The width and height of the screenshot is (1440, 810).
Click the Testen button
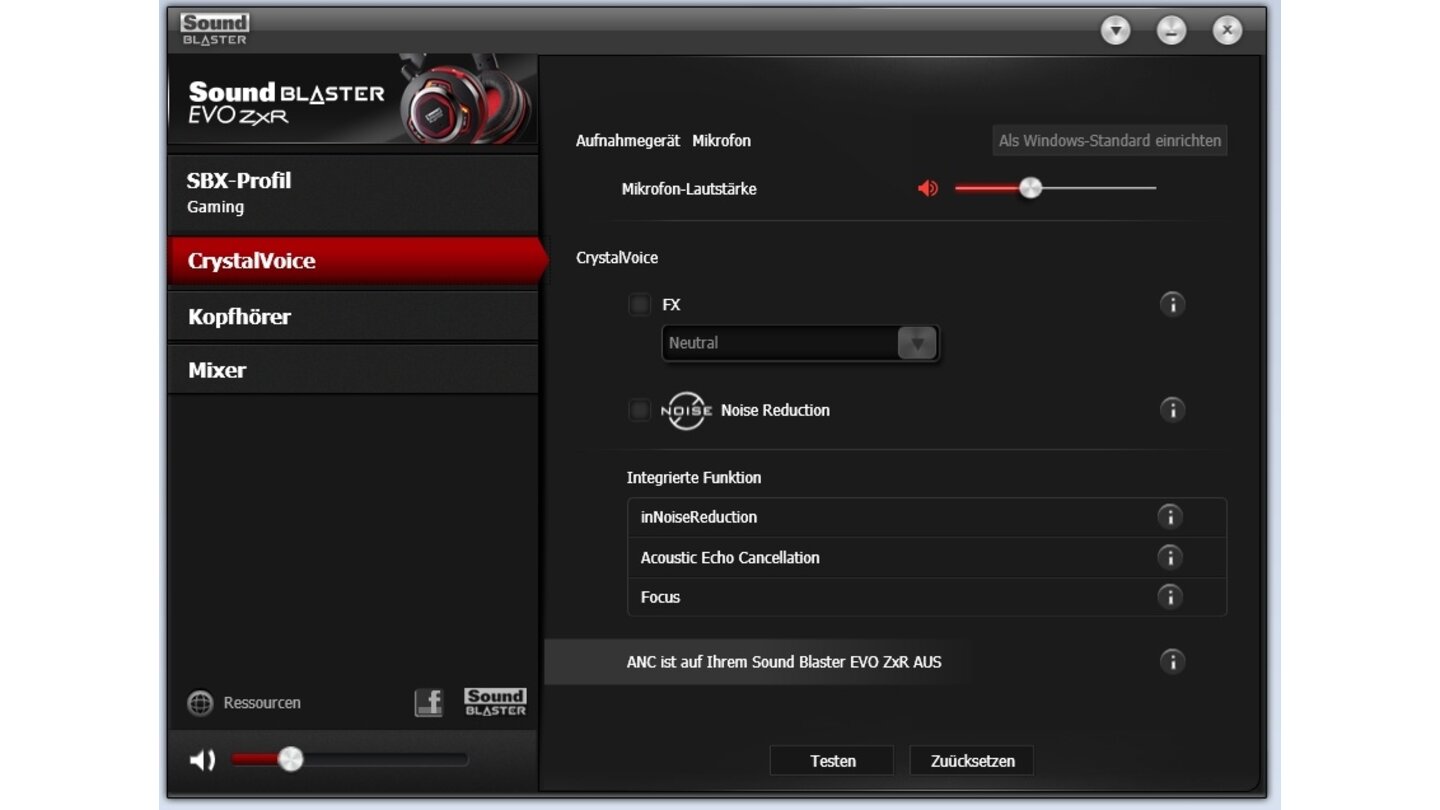point(832,761)
